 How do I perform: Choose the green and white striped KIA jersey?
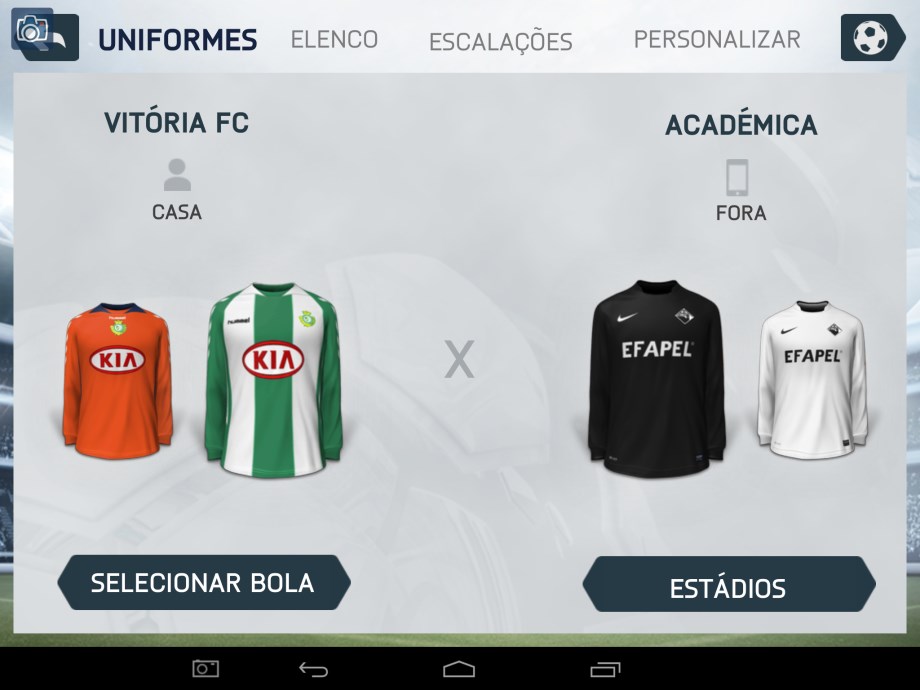(273, 380)
